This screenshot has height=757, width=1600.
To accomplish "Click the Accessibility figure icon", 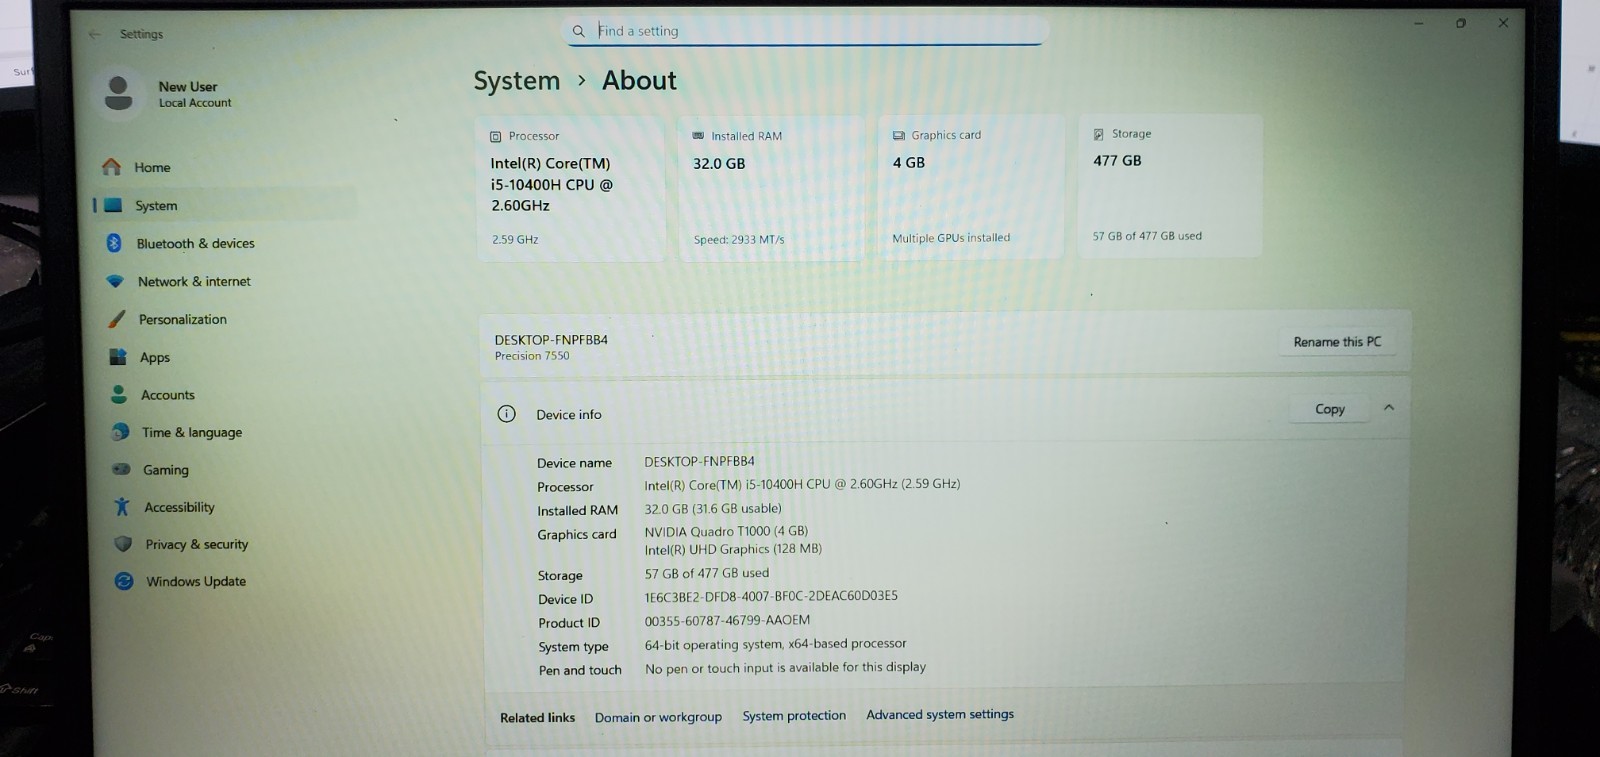I will [x=122, y=507].
